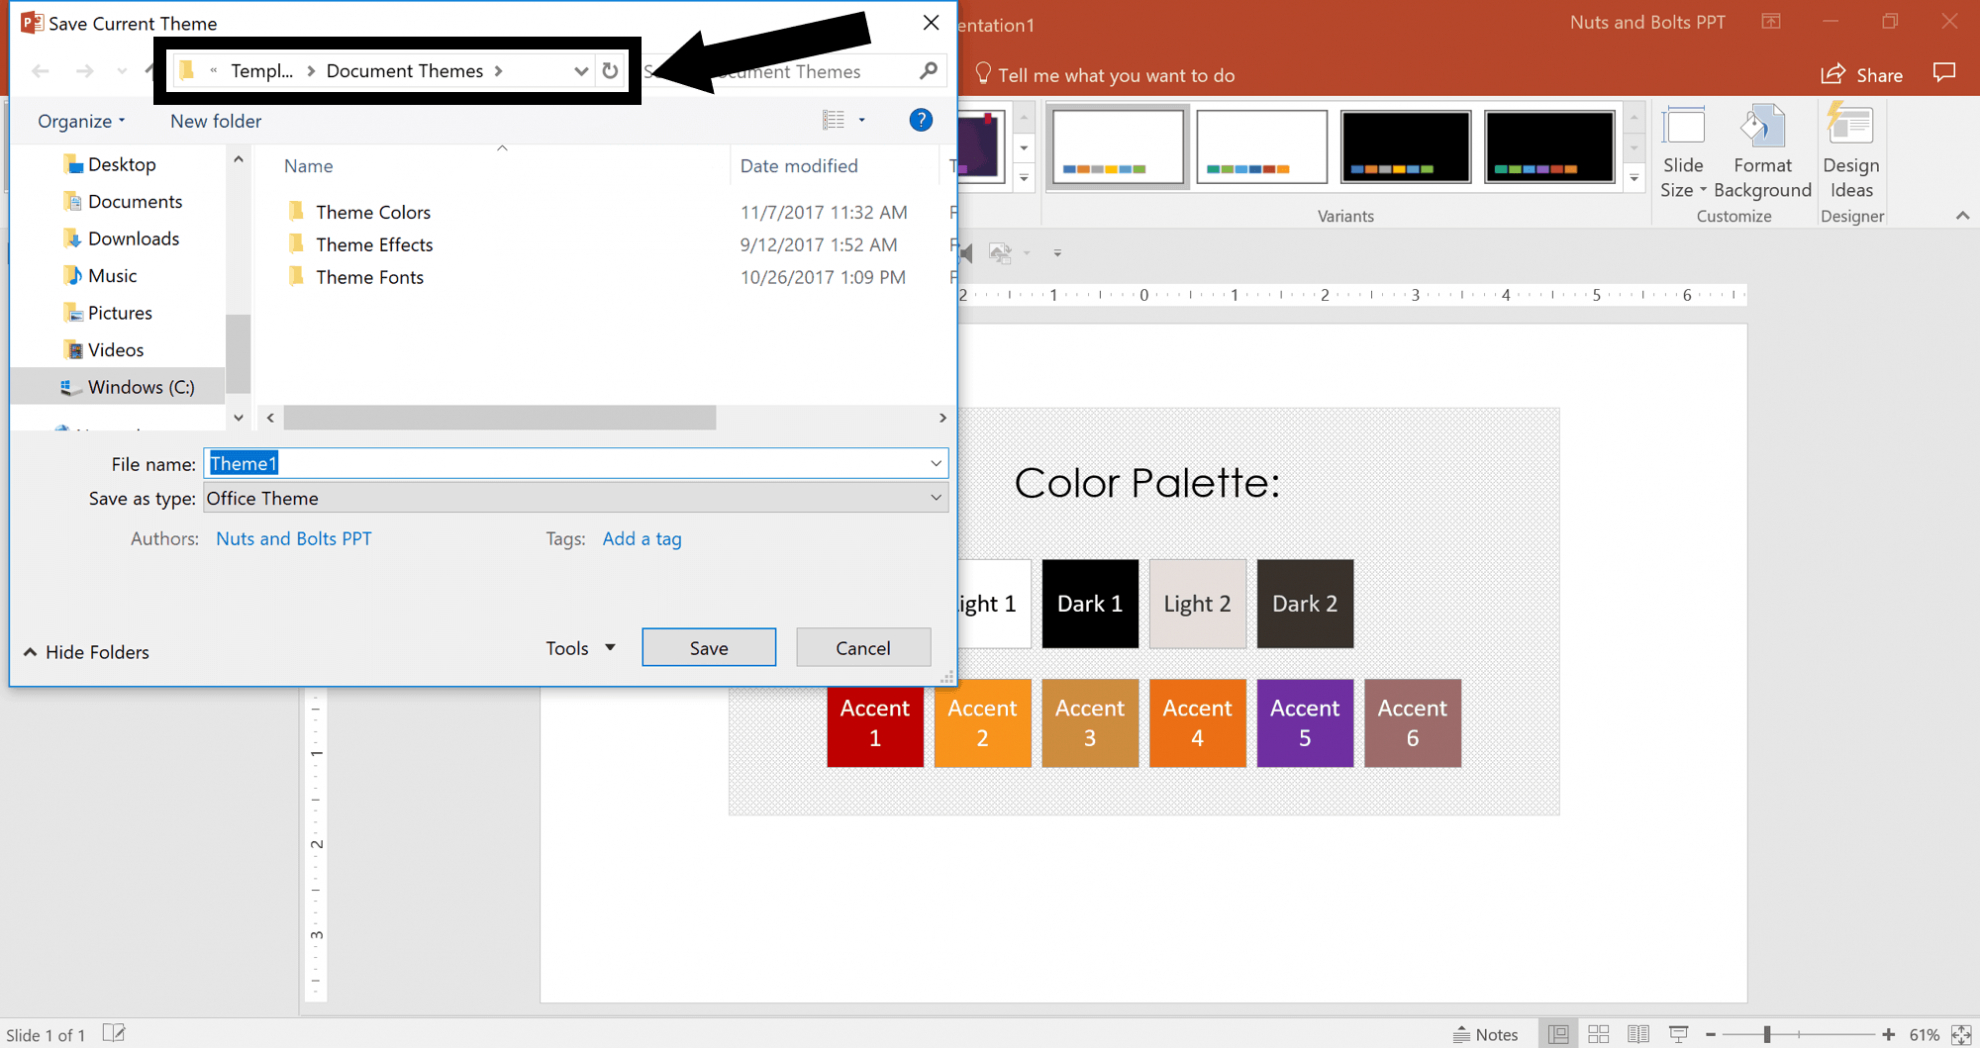Collapse the ribbon with the chevron
1980x1048 pixels.
pyautogui.click(x=1963, y=215)
